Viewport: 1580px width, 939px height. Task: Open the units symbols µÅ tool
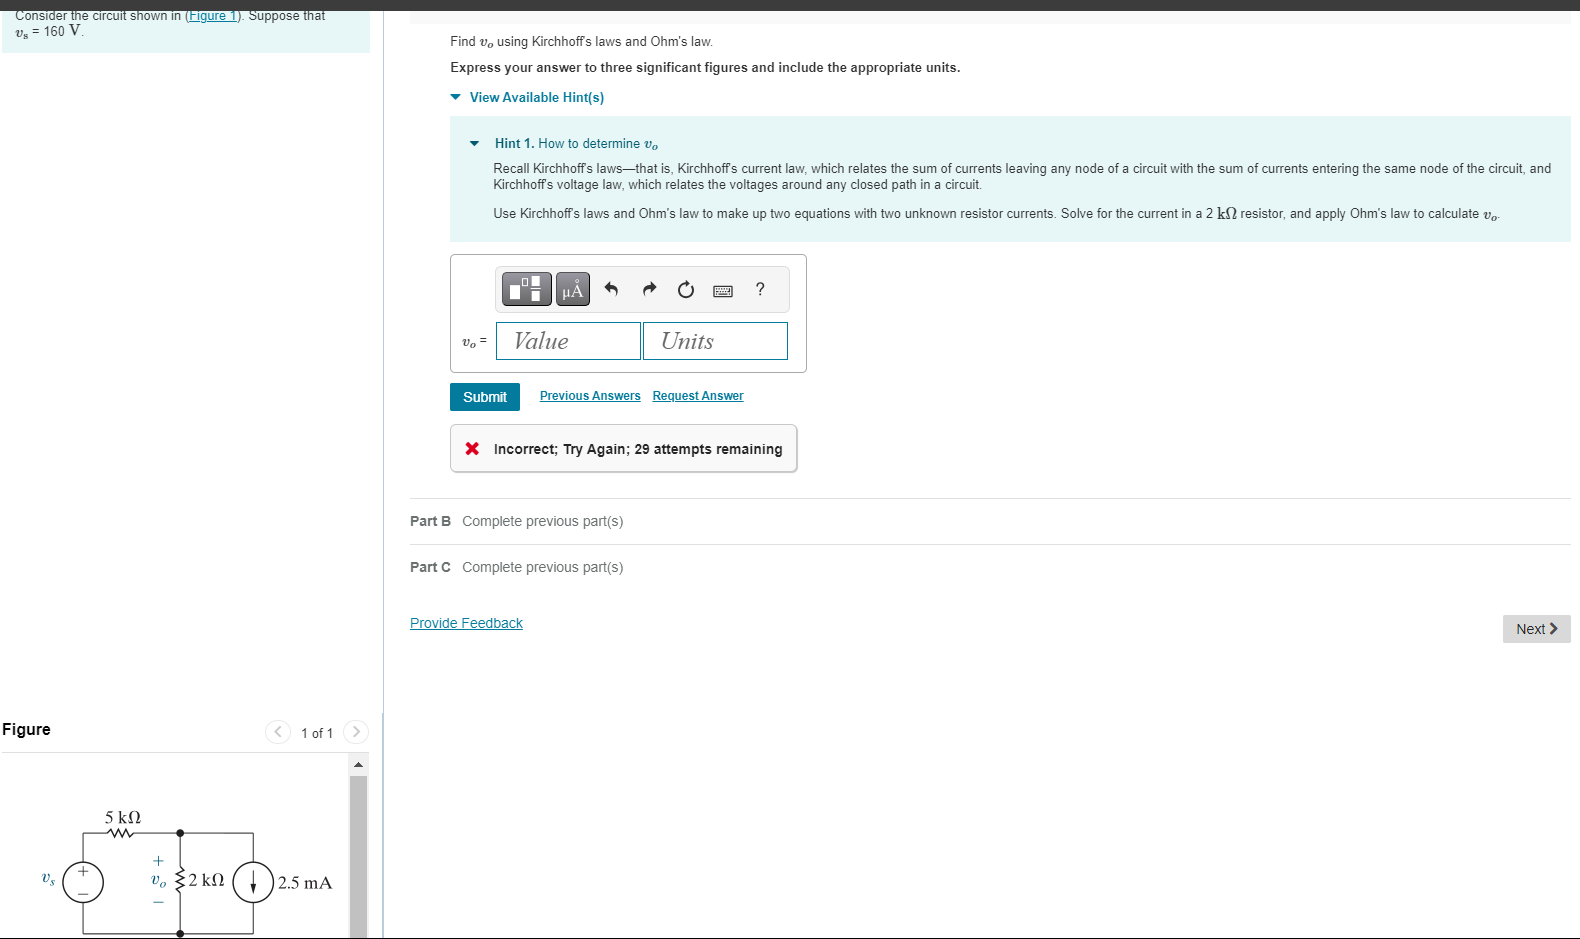pyautogui.click(x=573, y=289)
